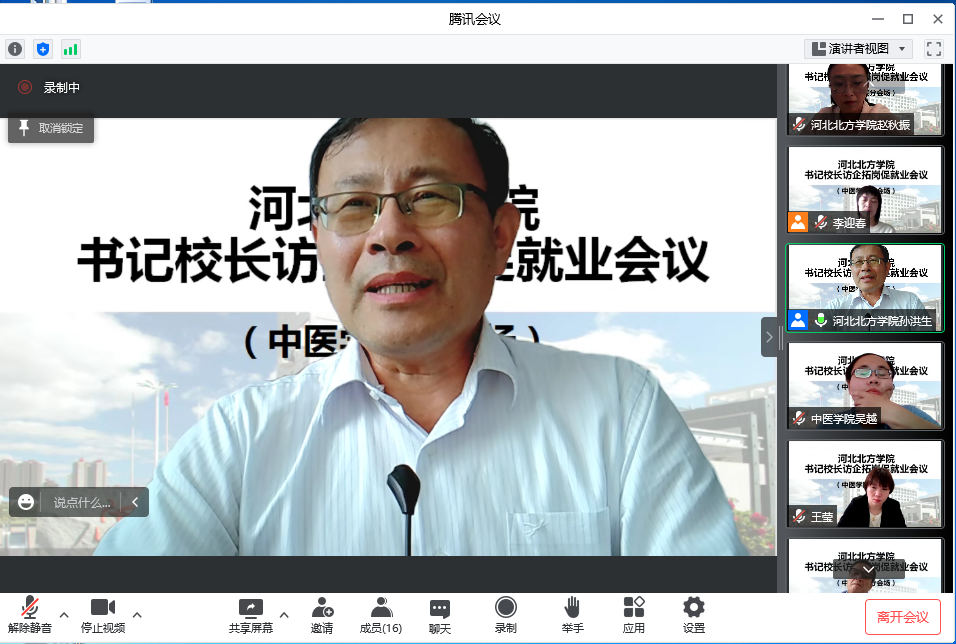This screenshot has height=644, width=956.
Task: Expand video options arrow beside 停止视频
Action: (x=137, y=615)
